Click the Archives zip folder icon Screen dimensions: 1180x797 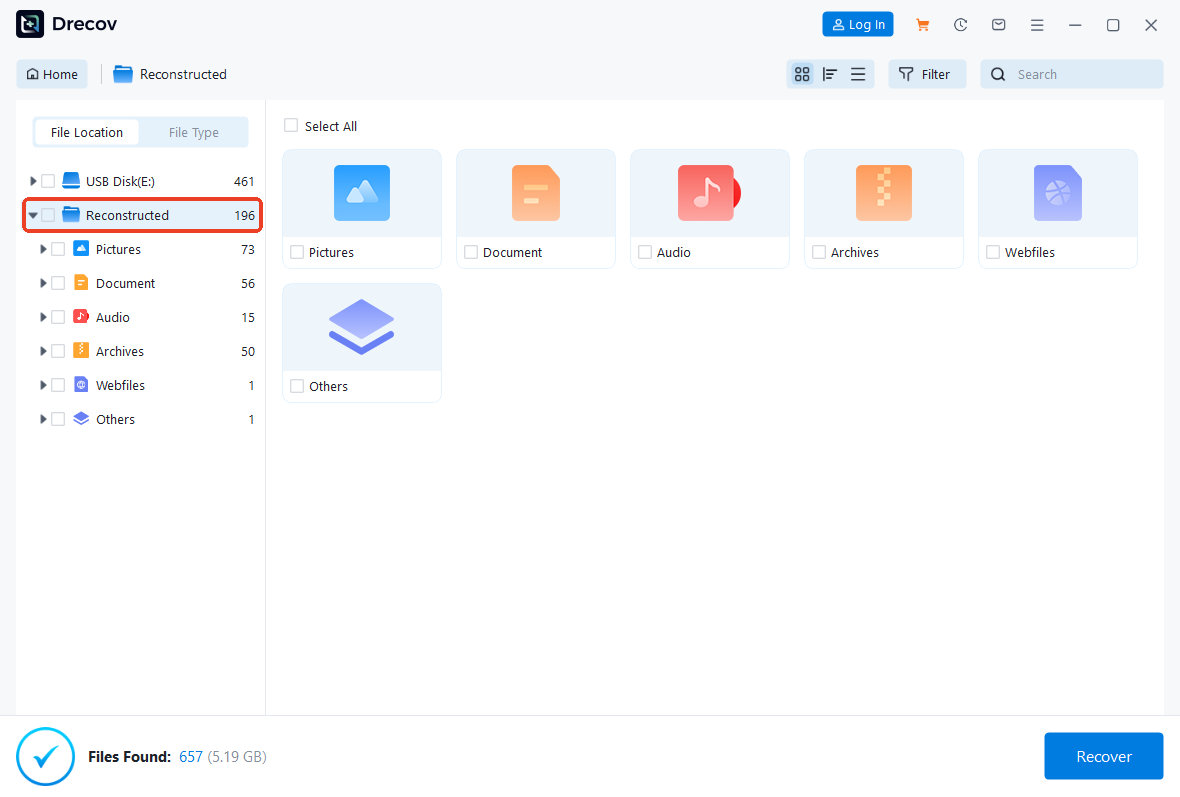coord(883,193)
